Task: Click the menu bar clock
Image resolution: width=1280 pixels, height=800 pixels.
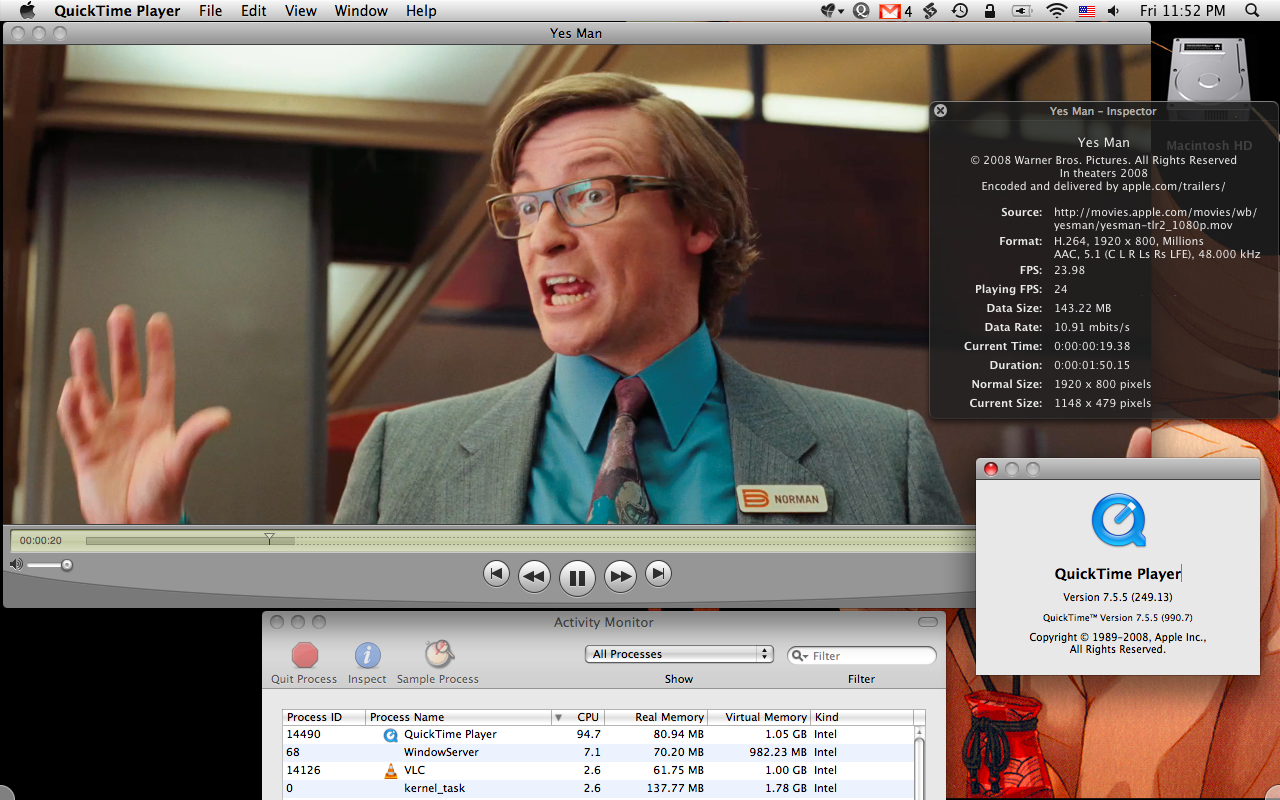Action: [1183, 11]
